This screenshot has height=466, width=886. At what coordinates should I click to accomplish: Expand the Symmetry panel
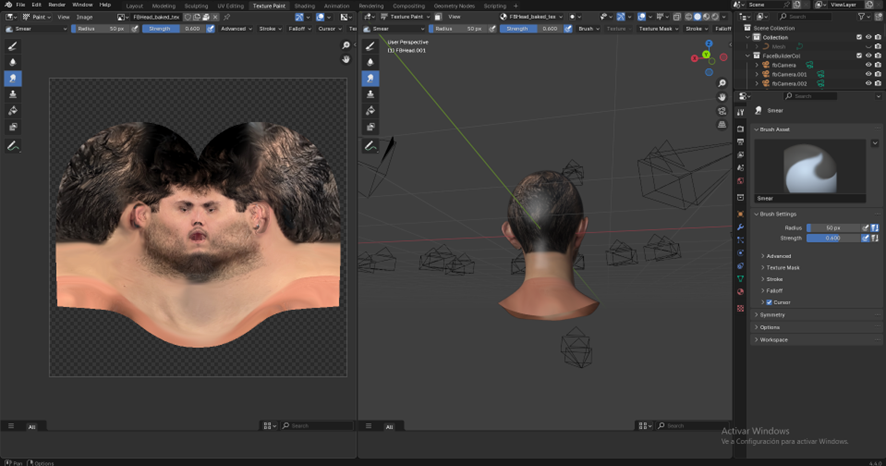pyautogui.click(x=772, y=315)
